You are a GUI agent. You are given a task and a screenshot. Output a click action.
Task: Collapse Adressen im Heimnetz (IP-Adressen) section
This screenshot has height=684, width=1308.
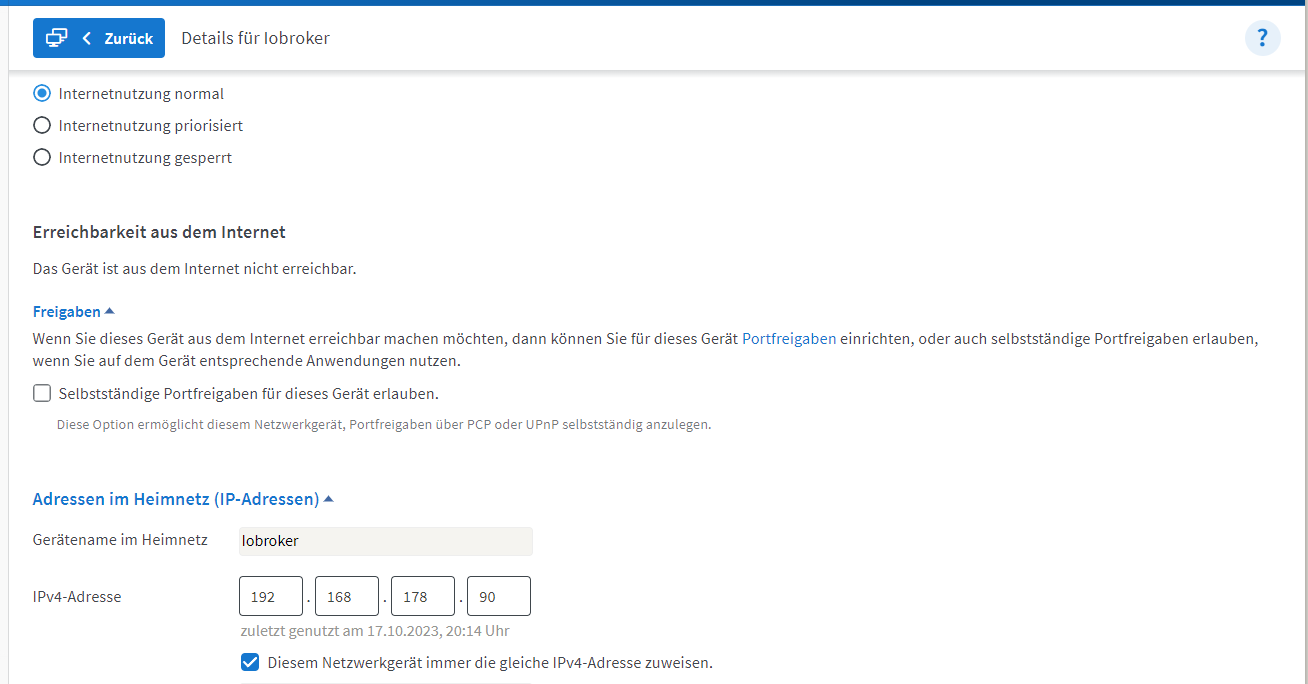(x=183, y=499)
